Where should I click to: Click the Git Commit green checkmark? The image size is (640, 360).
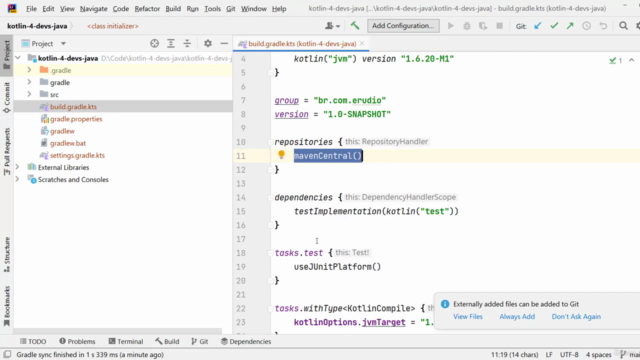point(554,26)
